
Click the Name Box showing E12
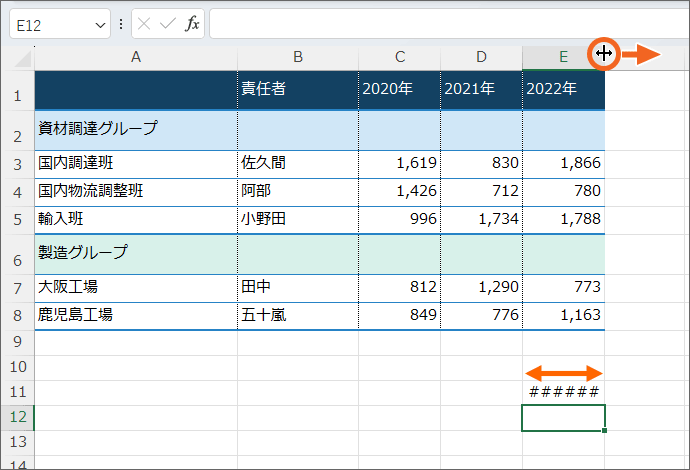click(x=60, y=24)
